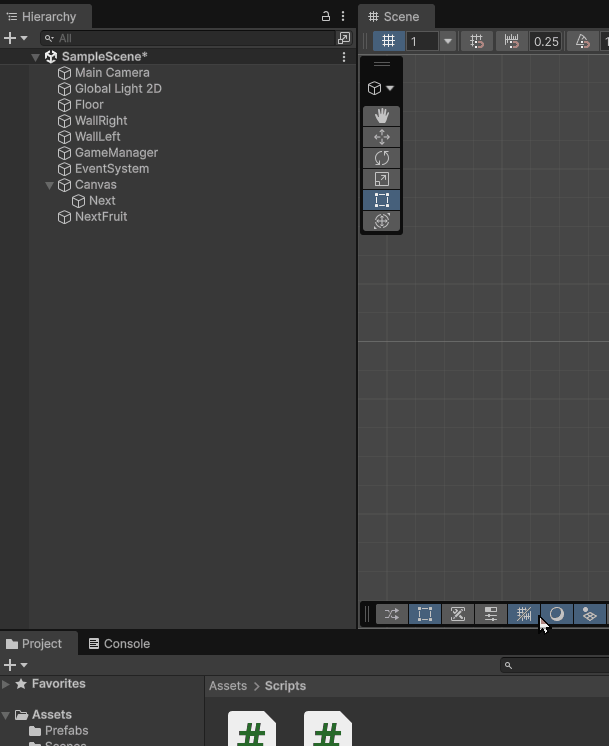
Task: Click the bottom toolbar drag handle
Action: (367, 614)
